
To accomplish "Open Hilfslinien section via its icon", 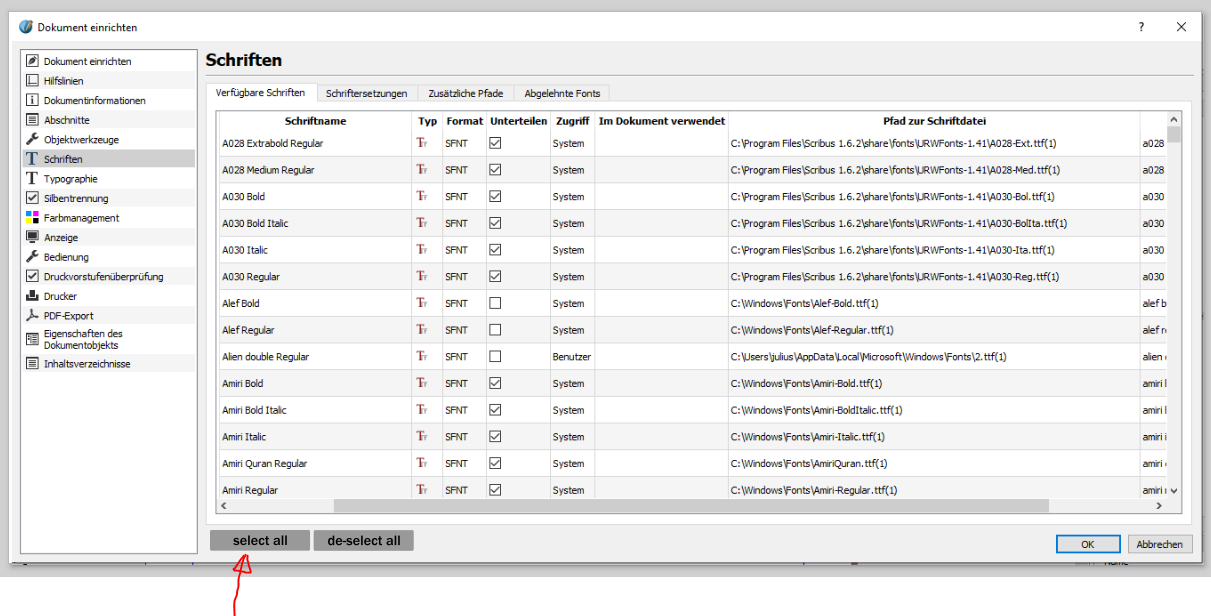I will tap(32, 81).
